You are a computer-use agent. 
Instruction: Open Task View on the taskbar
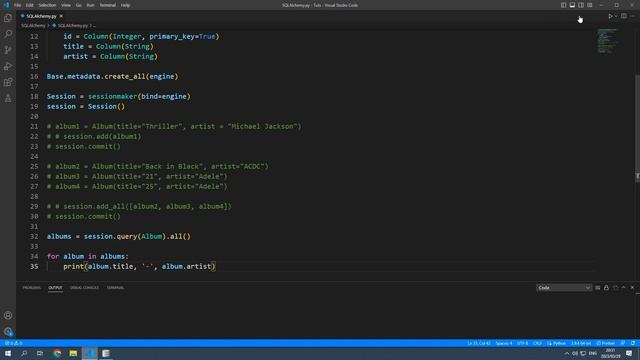(40, 353)
